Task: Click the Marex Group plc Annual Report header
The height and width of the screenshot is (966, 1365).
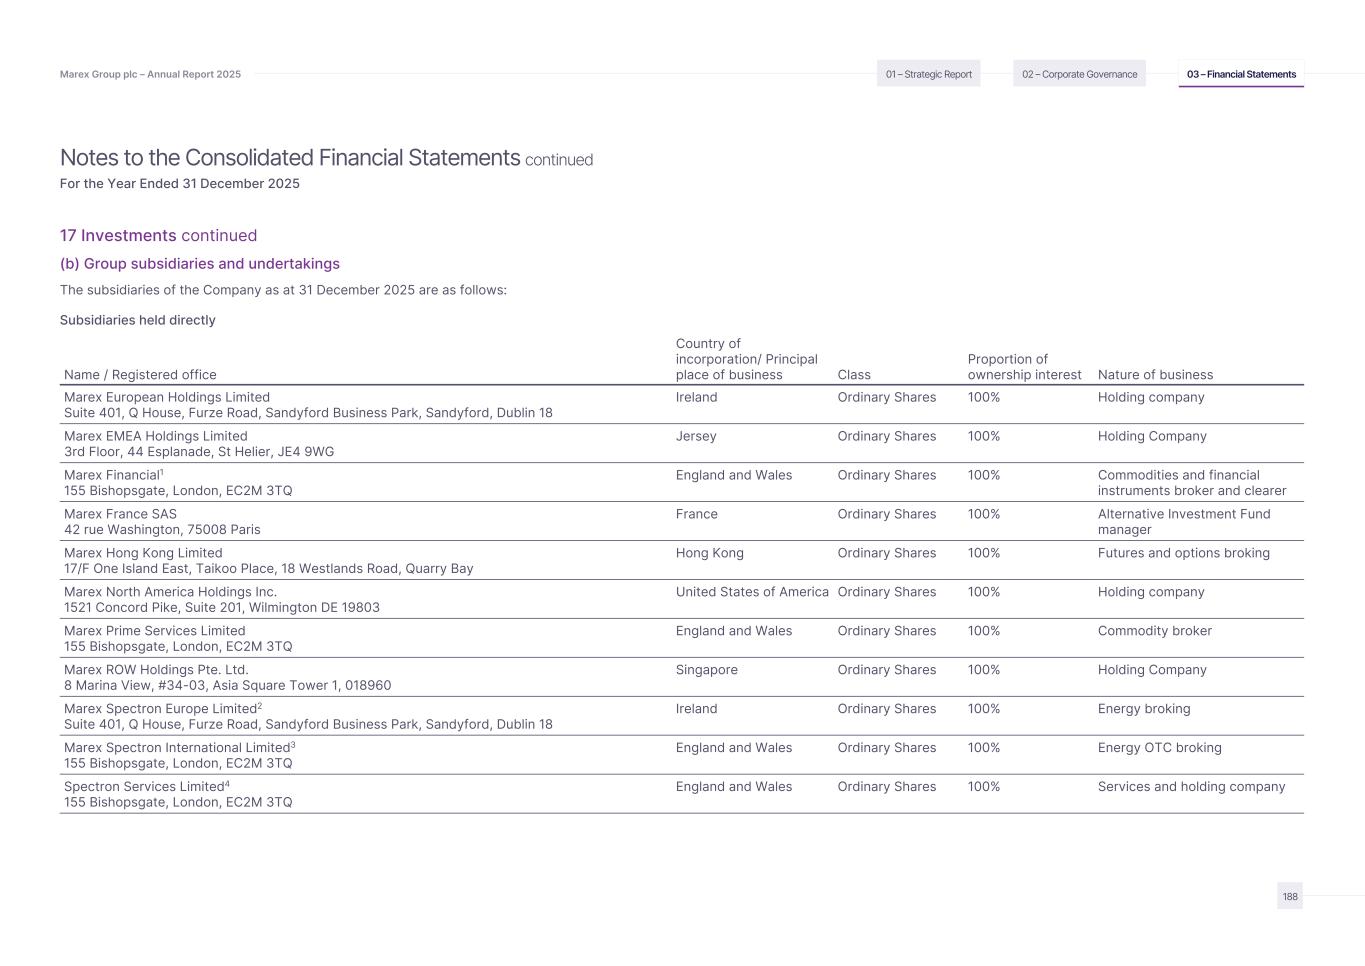Action: pos(150,74)
